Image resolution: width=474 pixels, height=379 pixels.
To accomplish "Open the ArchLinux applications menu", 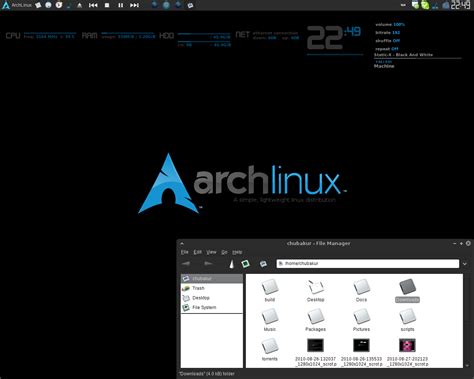I will point(17,5).
